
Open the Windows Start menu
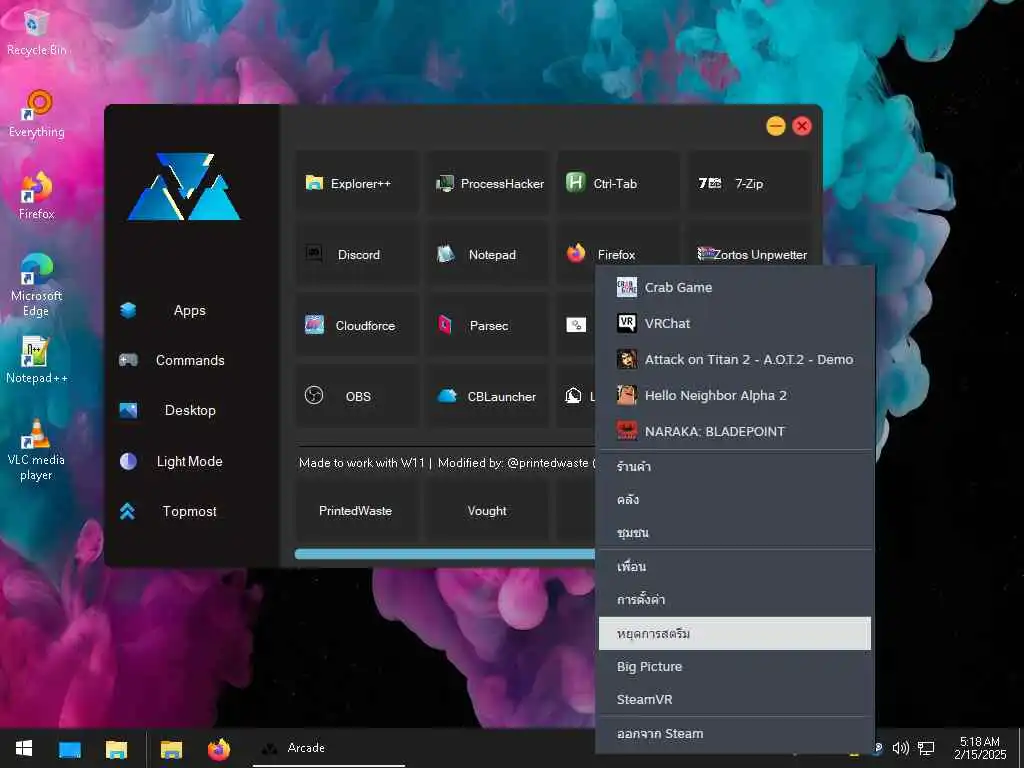pos(24,748)
